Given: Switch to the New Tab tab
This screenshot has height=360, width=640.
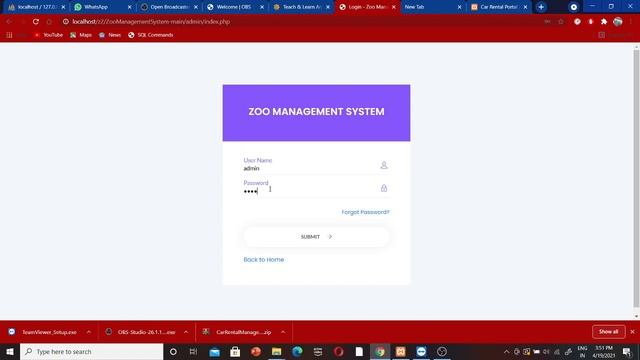Looking at the screenshot, I should pos(433,7).
